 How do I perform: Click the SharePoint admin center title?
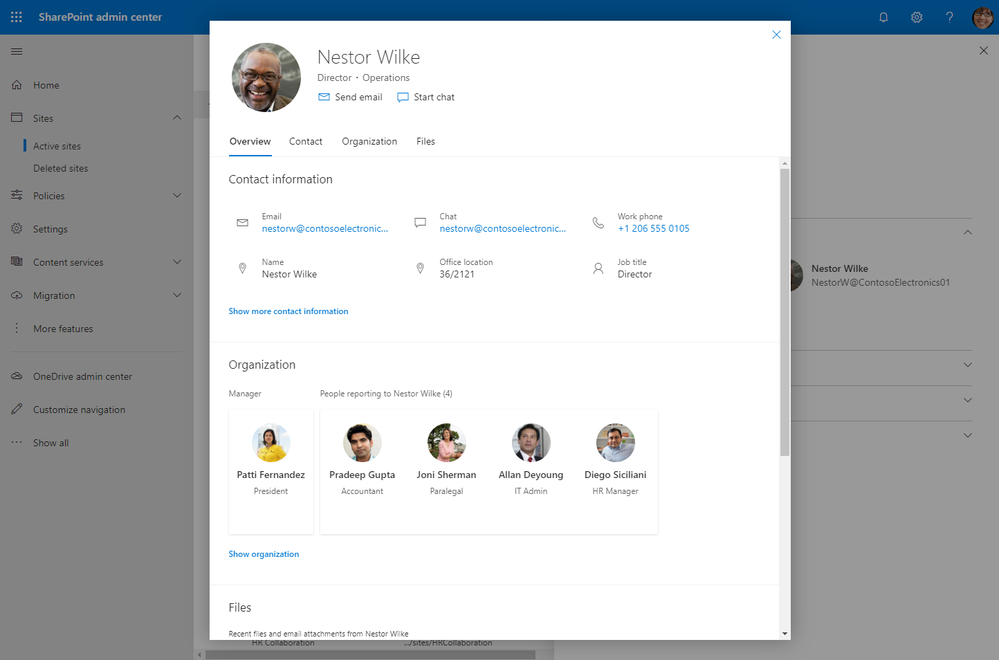click(x=100, y=17)
